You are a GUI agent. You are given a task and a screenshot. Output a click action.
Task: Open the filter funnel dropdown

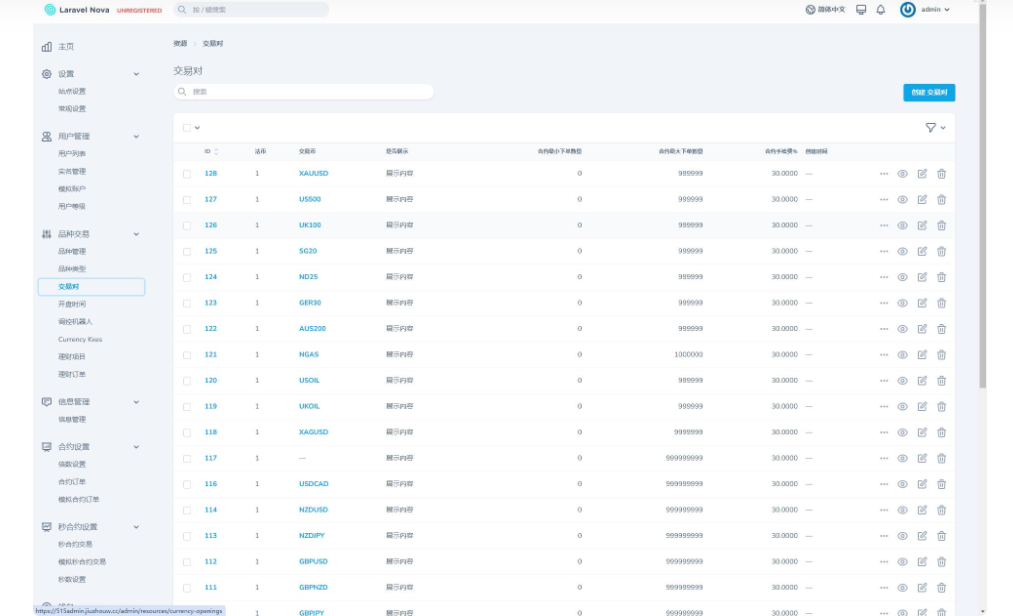point(934,128)
